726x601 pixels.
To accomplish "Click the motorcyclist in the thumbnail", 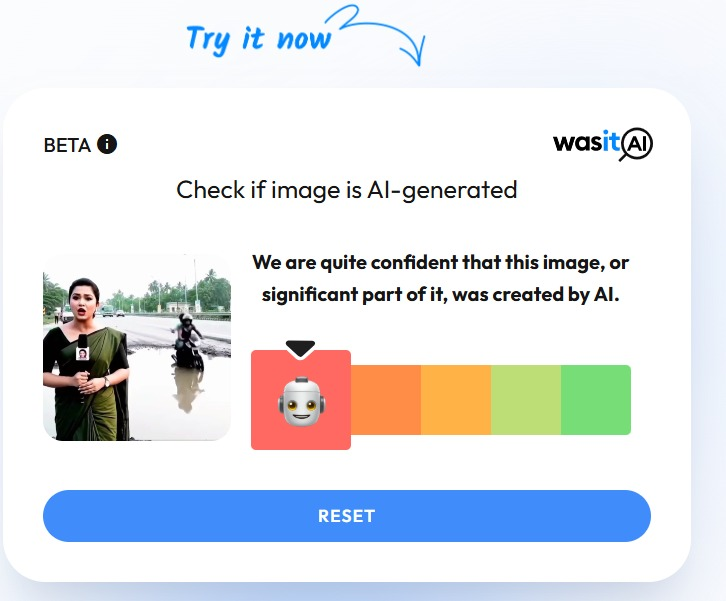I will point(188,340).
